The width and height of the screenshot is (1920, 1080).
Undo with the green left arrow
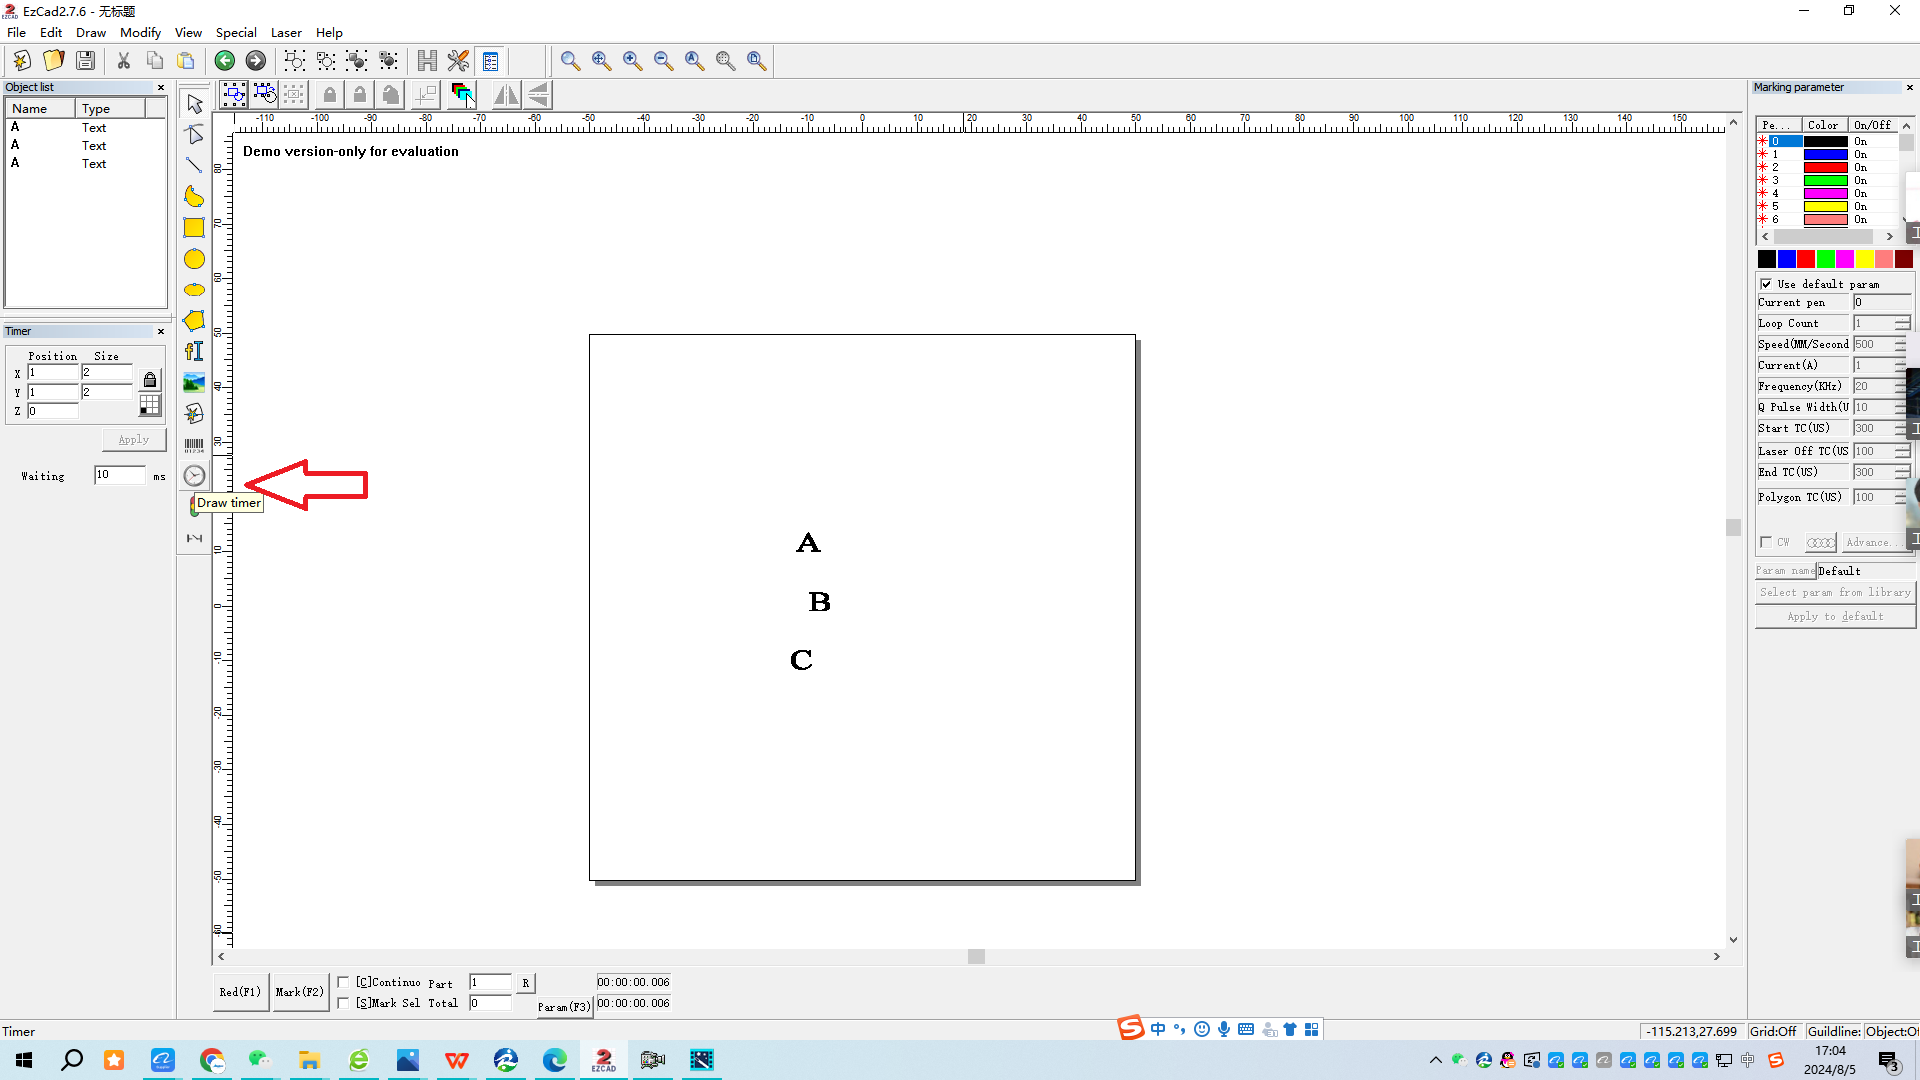tap(225, 61)
